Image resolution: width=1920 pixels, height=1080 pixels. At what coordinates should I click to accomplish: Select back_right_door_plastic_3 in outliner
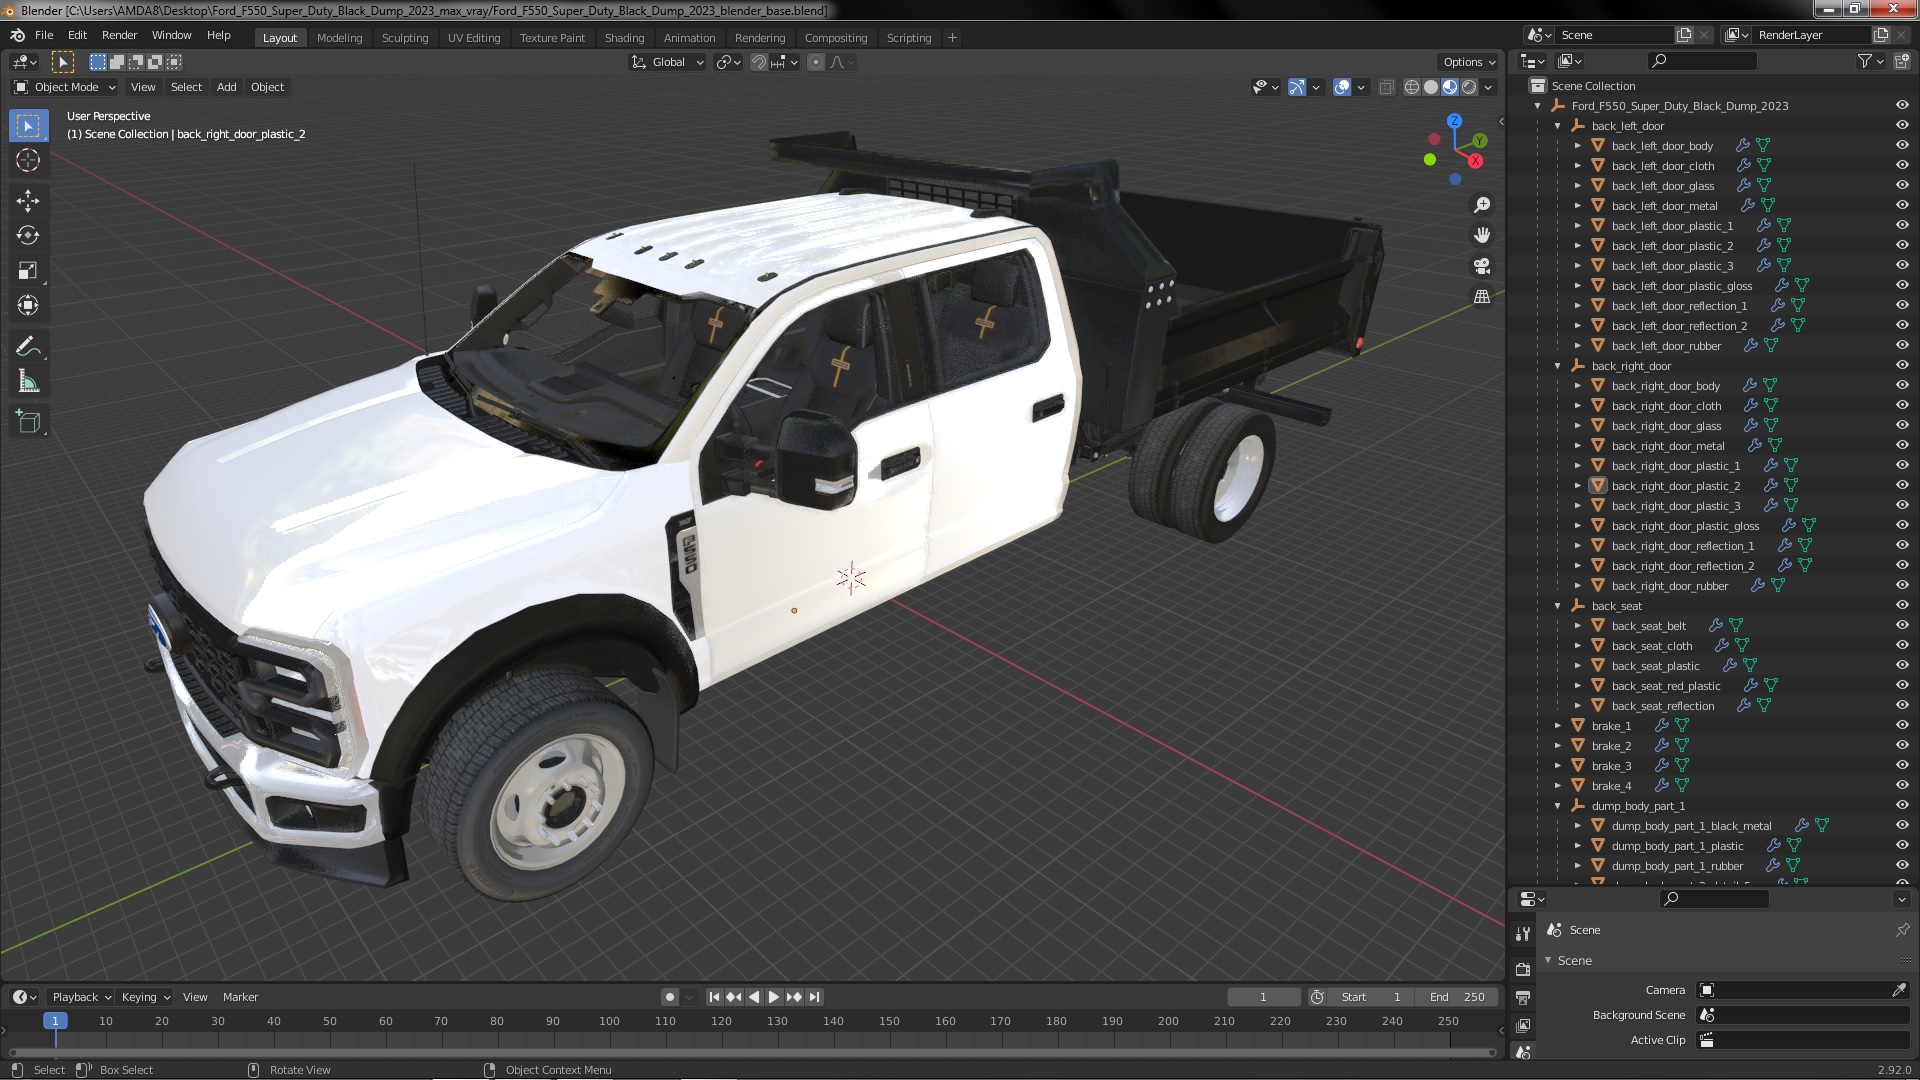(1675, 506)
